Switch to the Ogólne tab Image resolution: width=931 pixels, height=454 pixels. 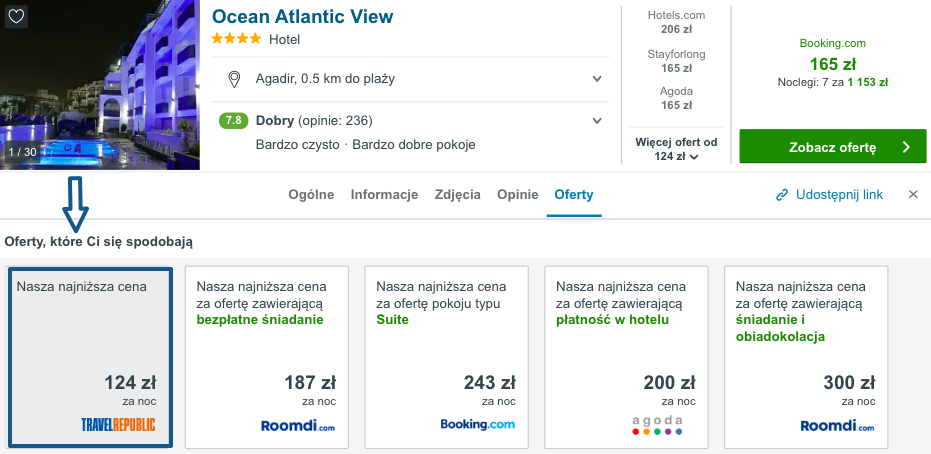[311, 195]
